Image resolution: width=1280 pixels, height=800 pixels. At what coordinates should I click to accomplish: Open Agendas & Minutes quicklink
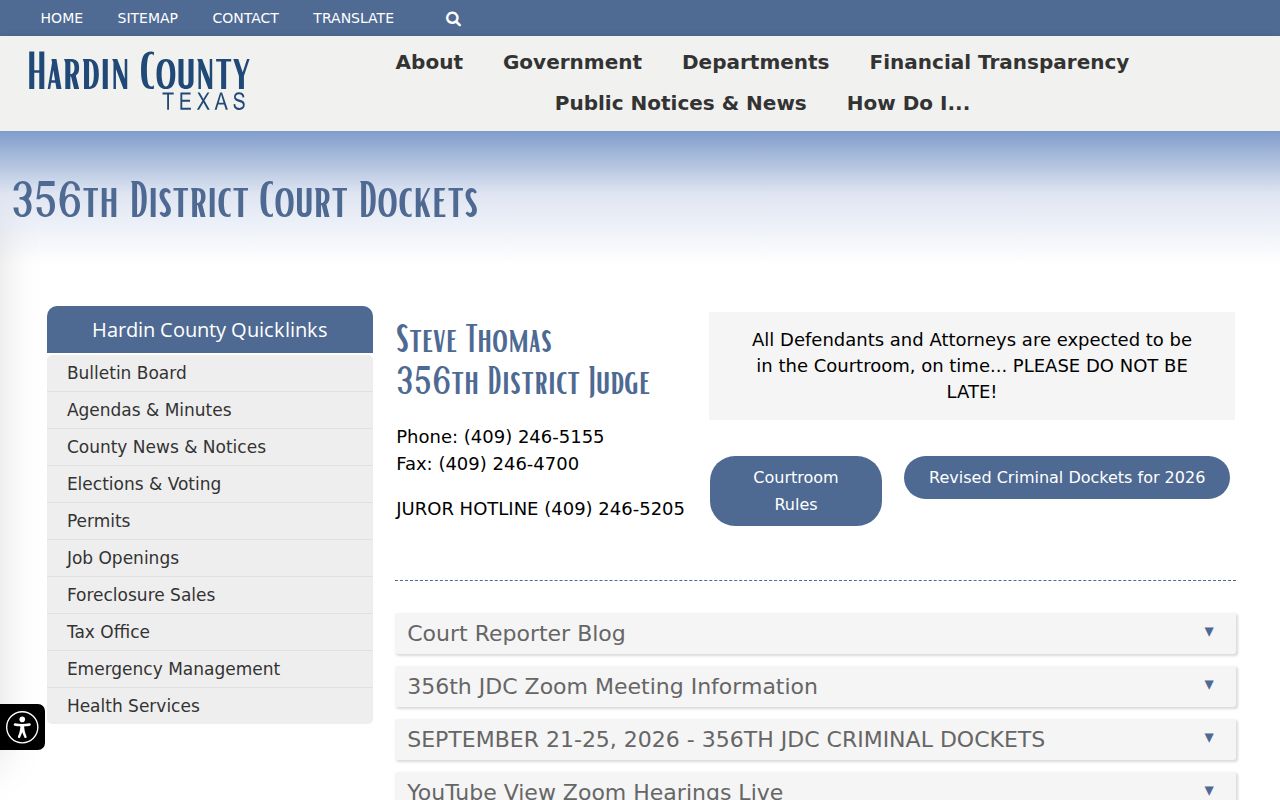point(210,410)
